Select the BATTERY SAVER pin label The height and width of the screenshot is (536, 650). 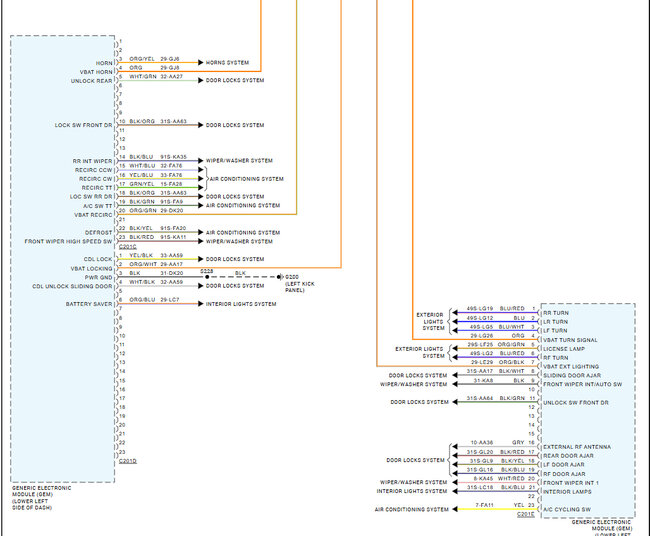(89, 304)
